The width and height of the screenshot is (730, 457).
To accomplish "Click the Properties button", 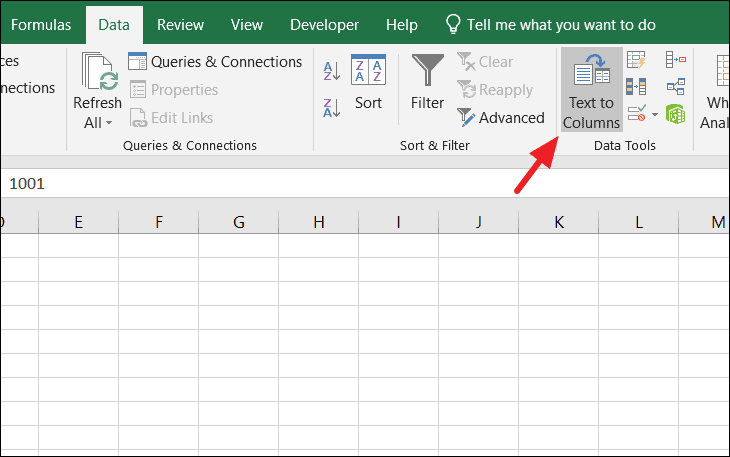I will click(174, 89).
